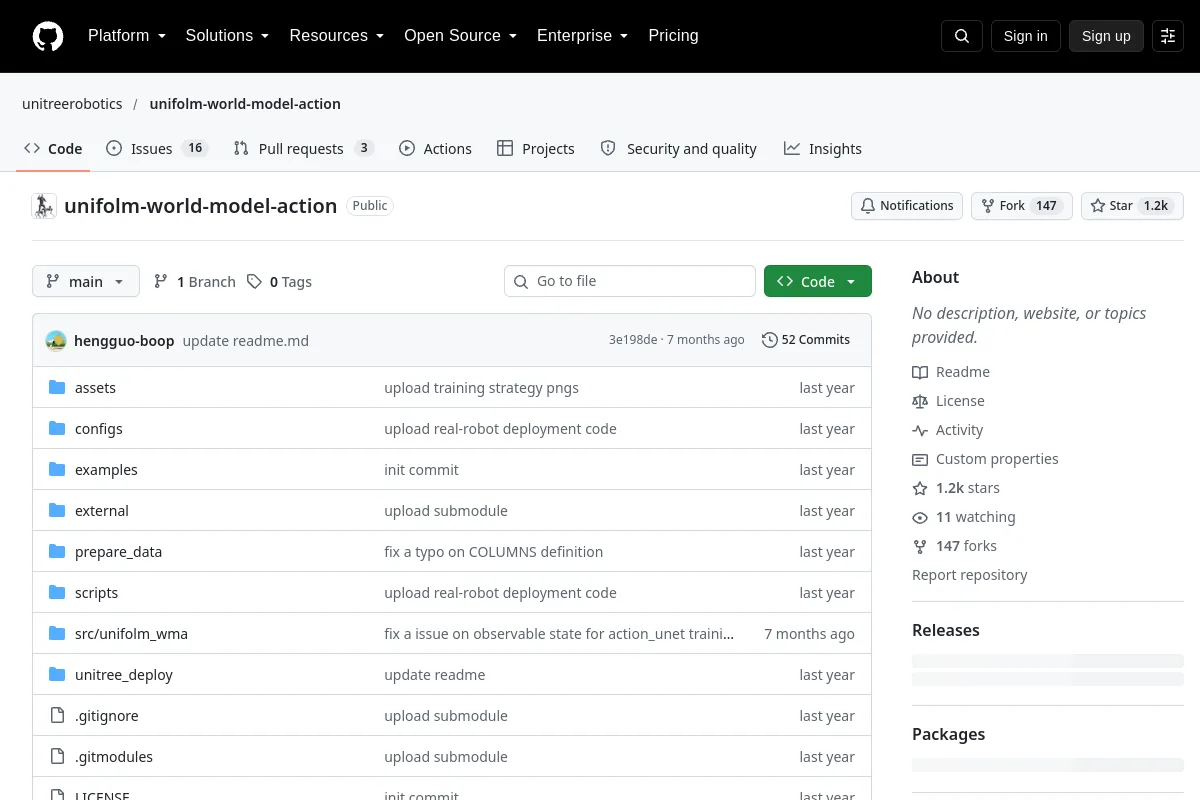
Task: Switch to the Code tab
Action: pos(53,149)
